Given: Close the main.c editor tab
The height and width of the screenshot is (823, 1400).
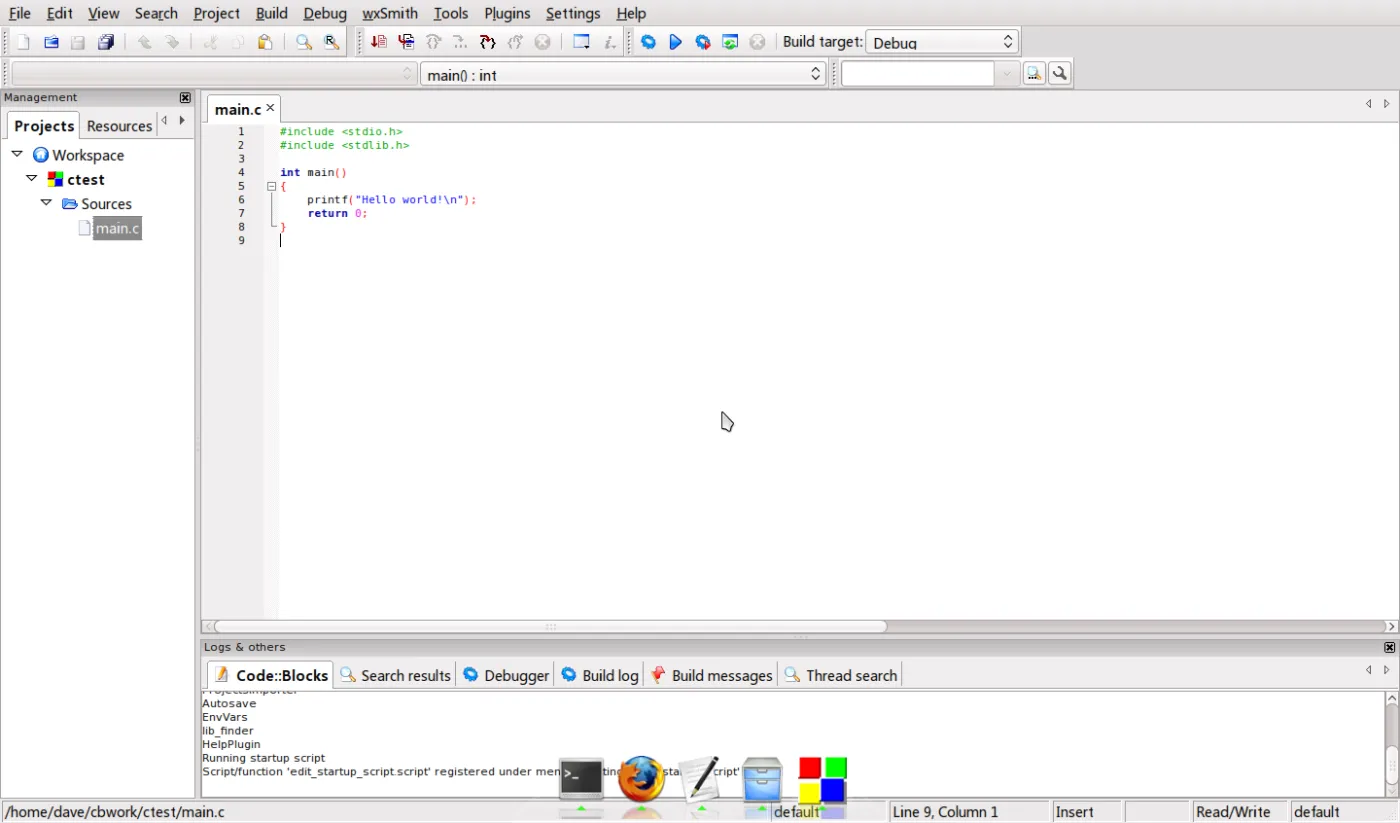Looking at the screenshot, I should (270, 108).
